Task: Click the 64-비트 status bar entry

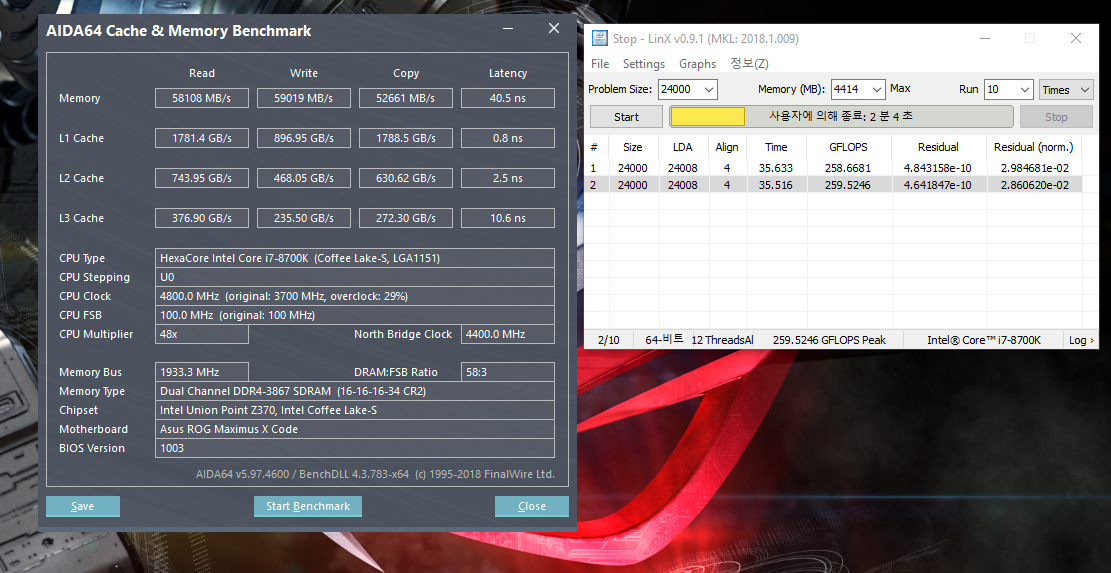Action: point(664,339)
